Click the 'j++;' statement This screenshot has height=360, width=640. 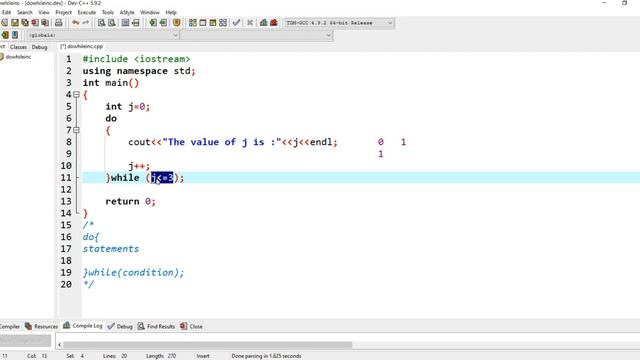click(x=139, y=166)
